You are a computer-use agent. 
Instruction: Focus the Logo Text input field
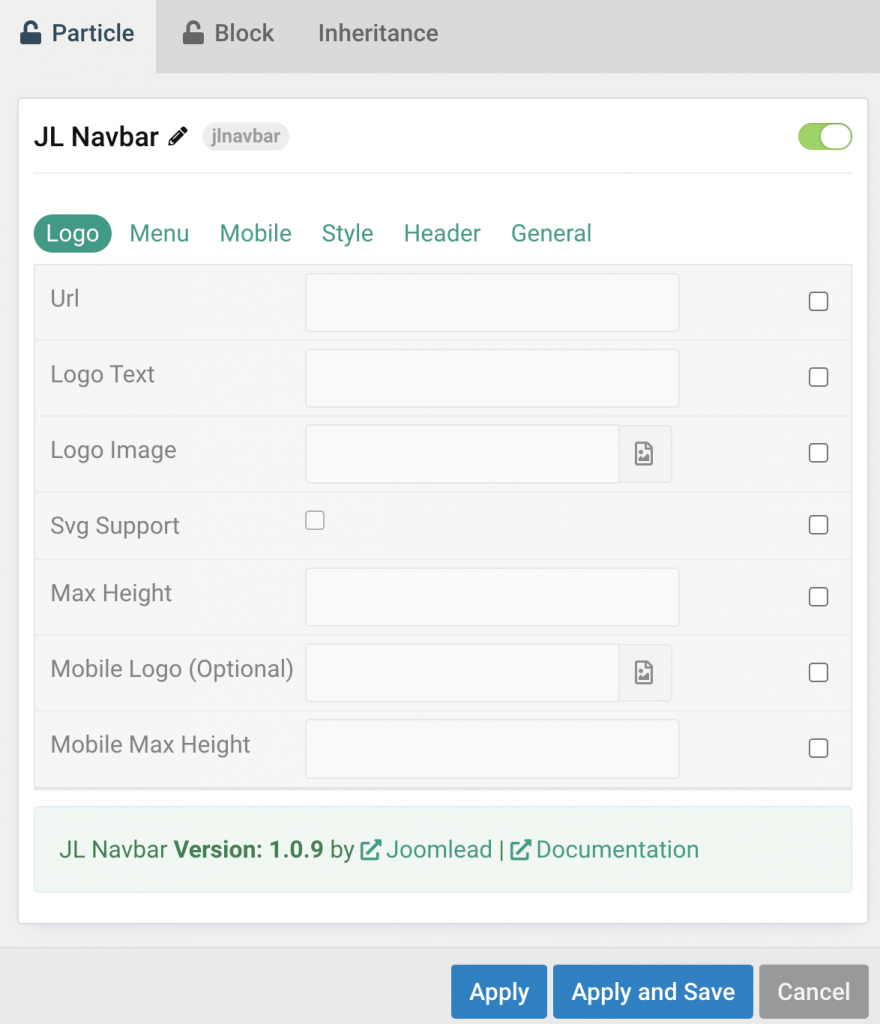pos(492,378)
